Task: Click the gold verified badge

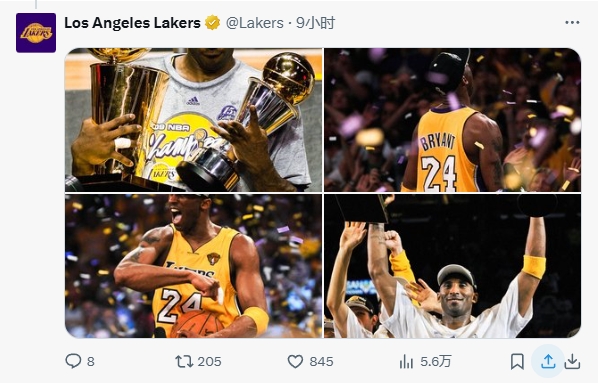Action: (x=212, y=23)
